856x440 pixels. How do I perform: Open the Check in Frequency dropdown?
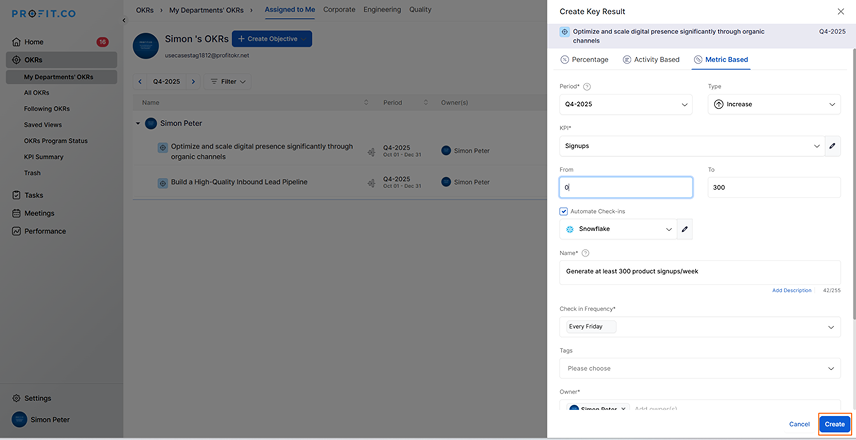(x=700, y=327)
